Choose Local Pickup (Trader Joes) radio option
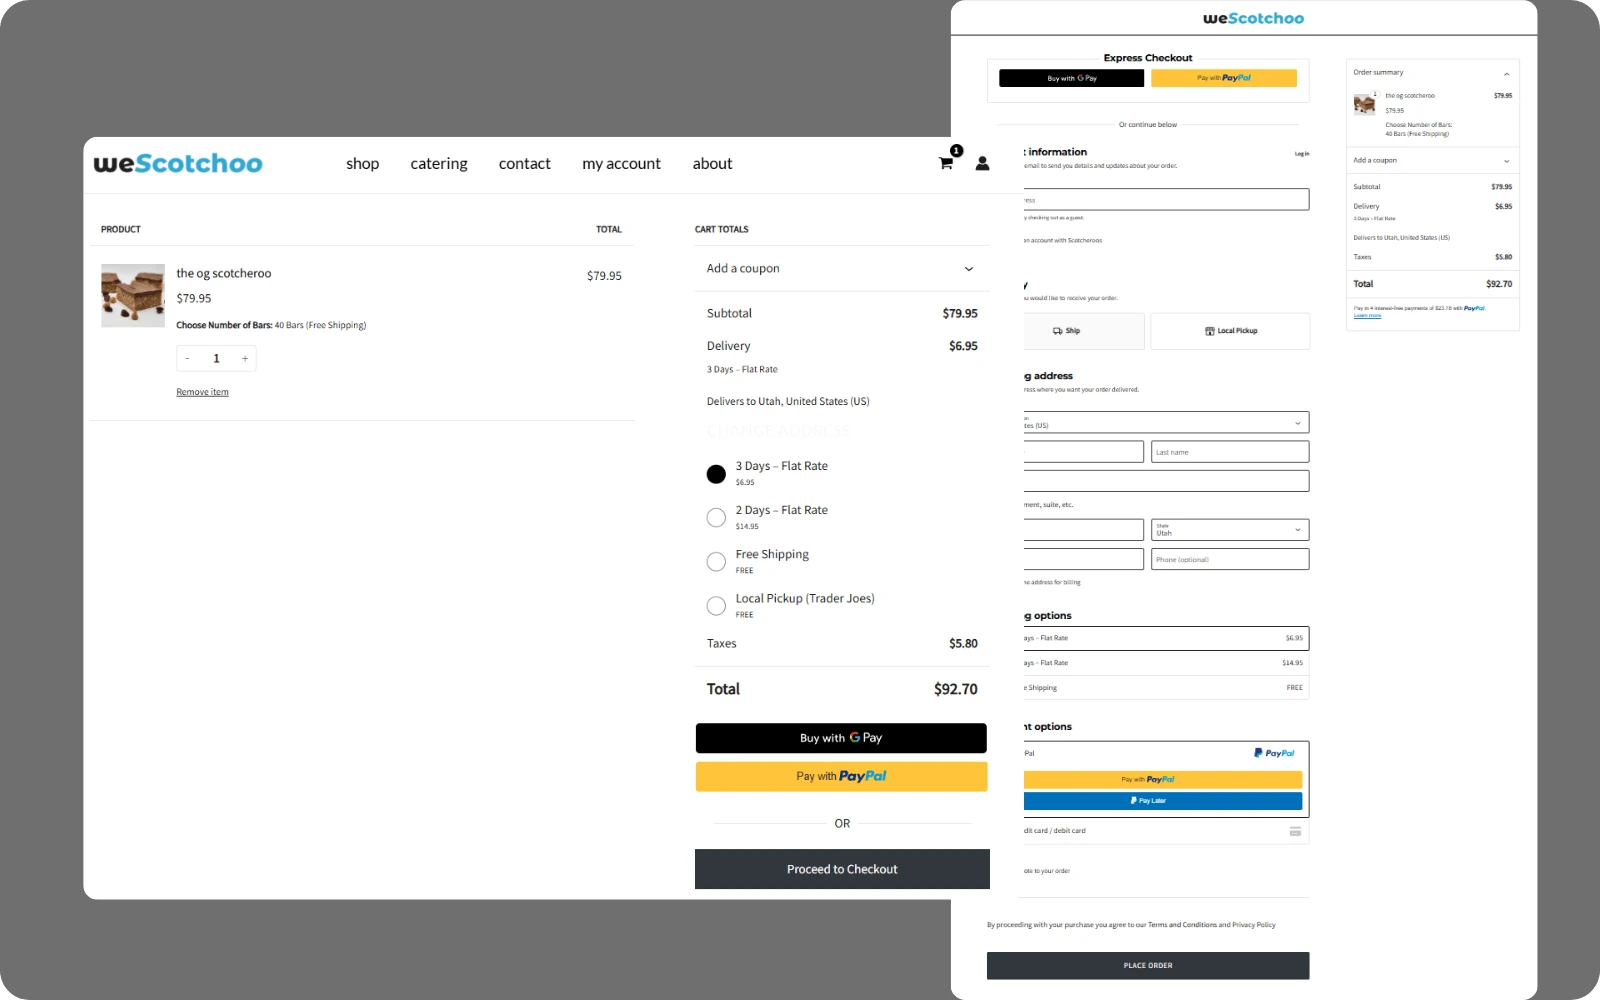Image resolution: width=1600 pixels, height=1000 pixels. coord(716,606)
